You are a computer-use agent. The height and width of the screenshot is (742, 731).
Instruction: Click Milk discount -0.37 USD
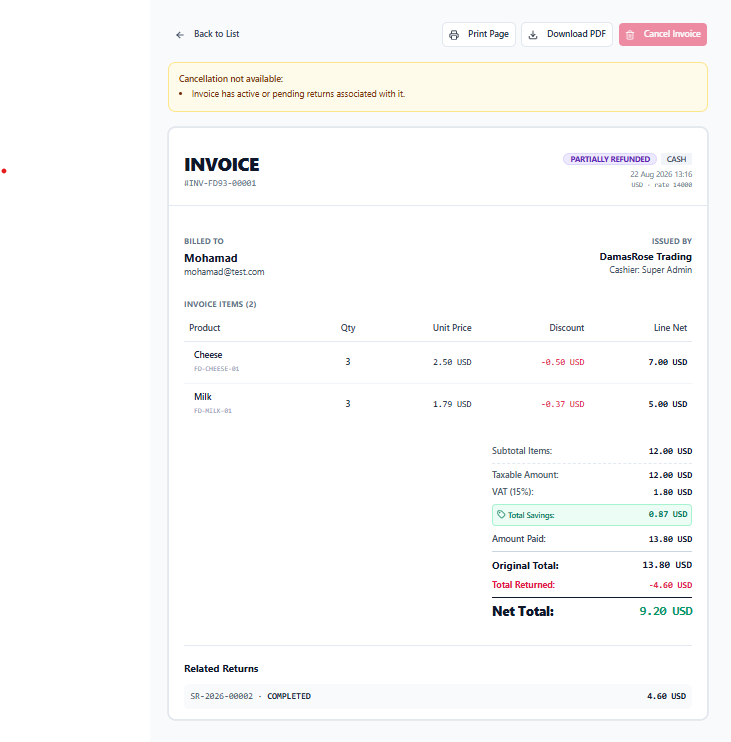(563, 404)
